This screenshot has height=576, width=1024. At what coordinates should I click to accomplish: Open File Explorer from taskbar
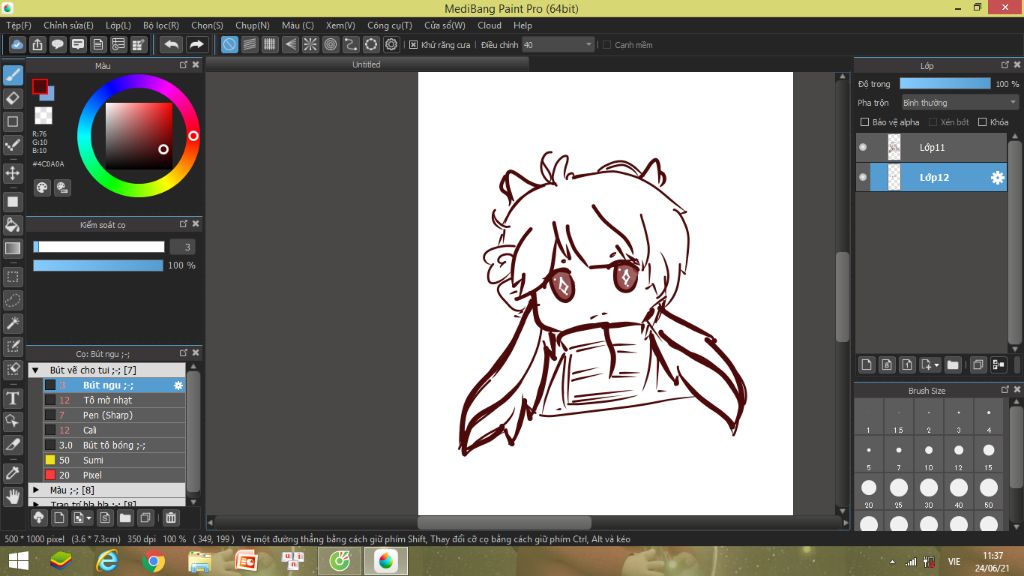200,561
